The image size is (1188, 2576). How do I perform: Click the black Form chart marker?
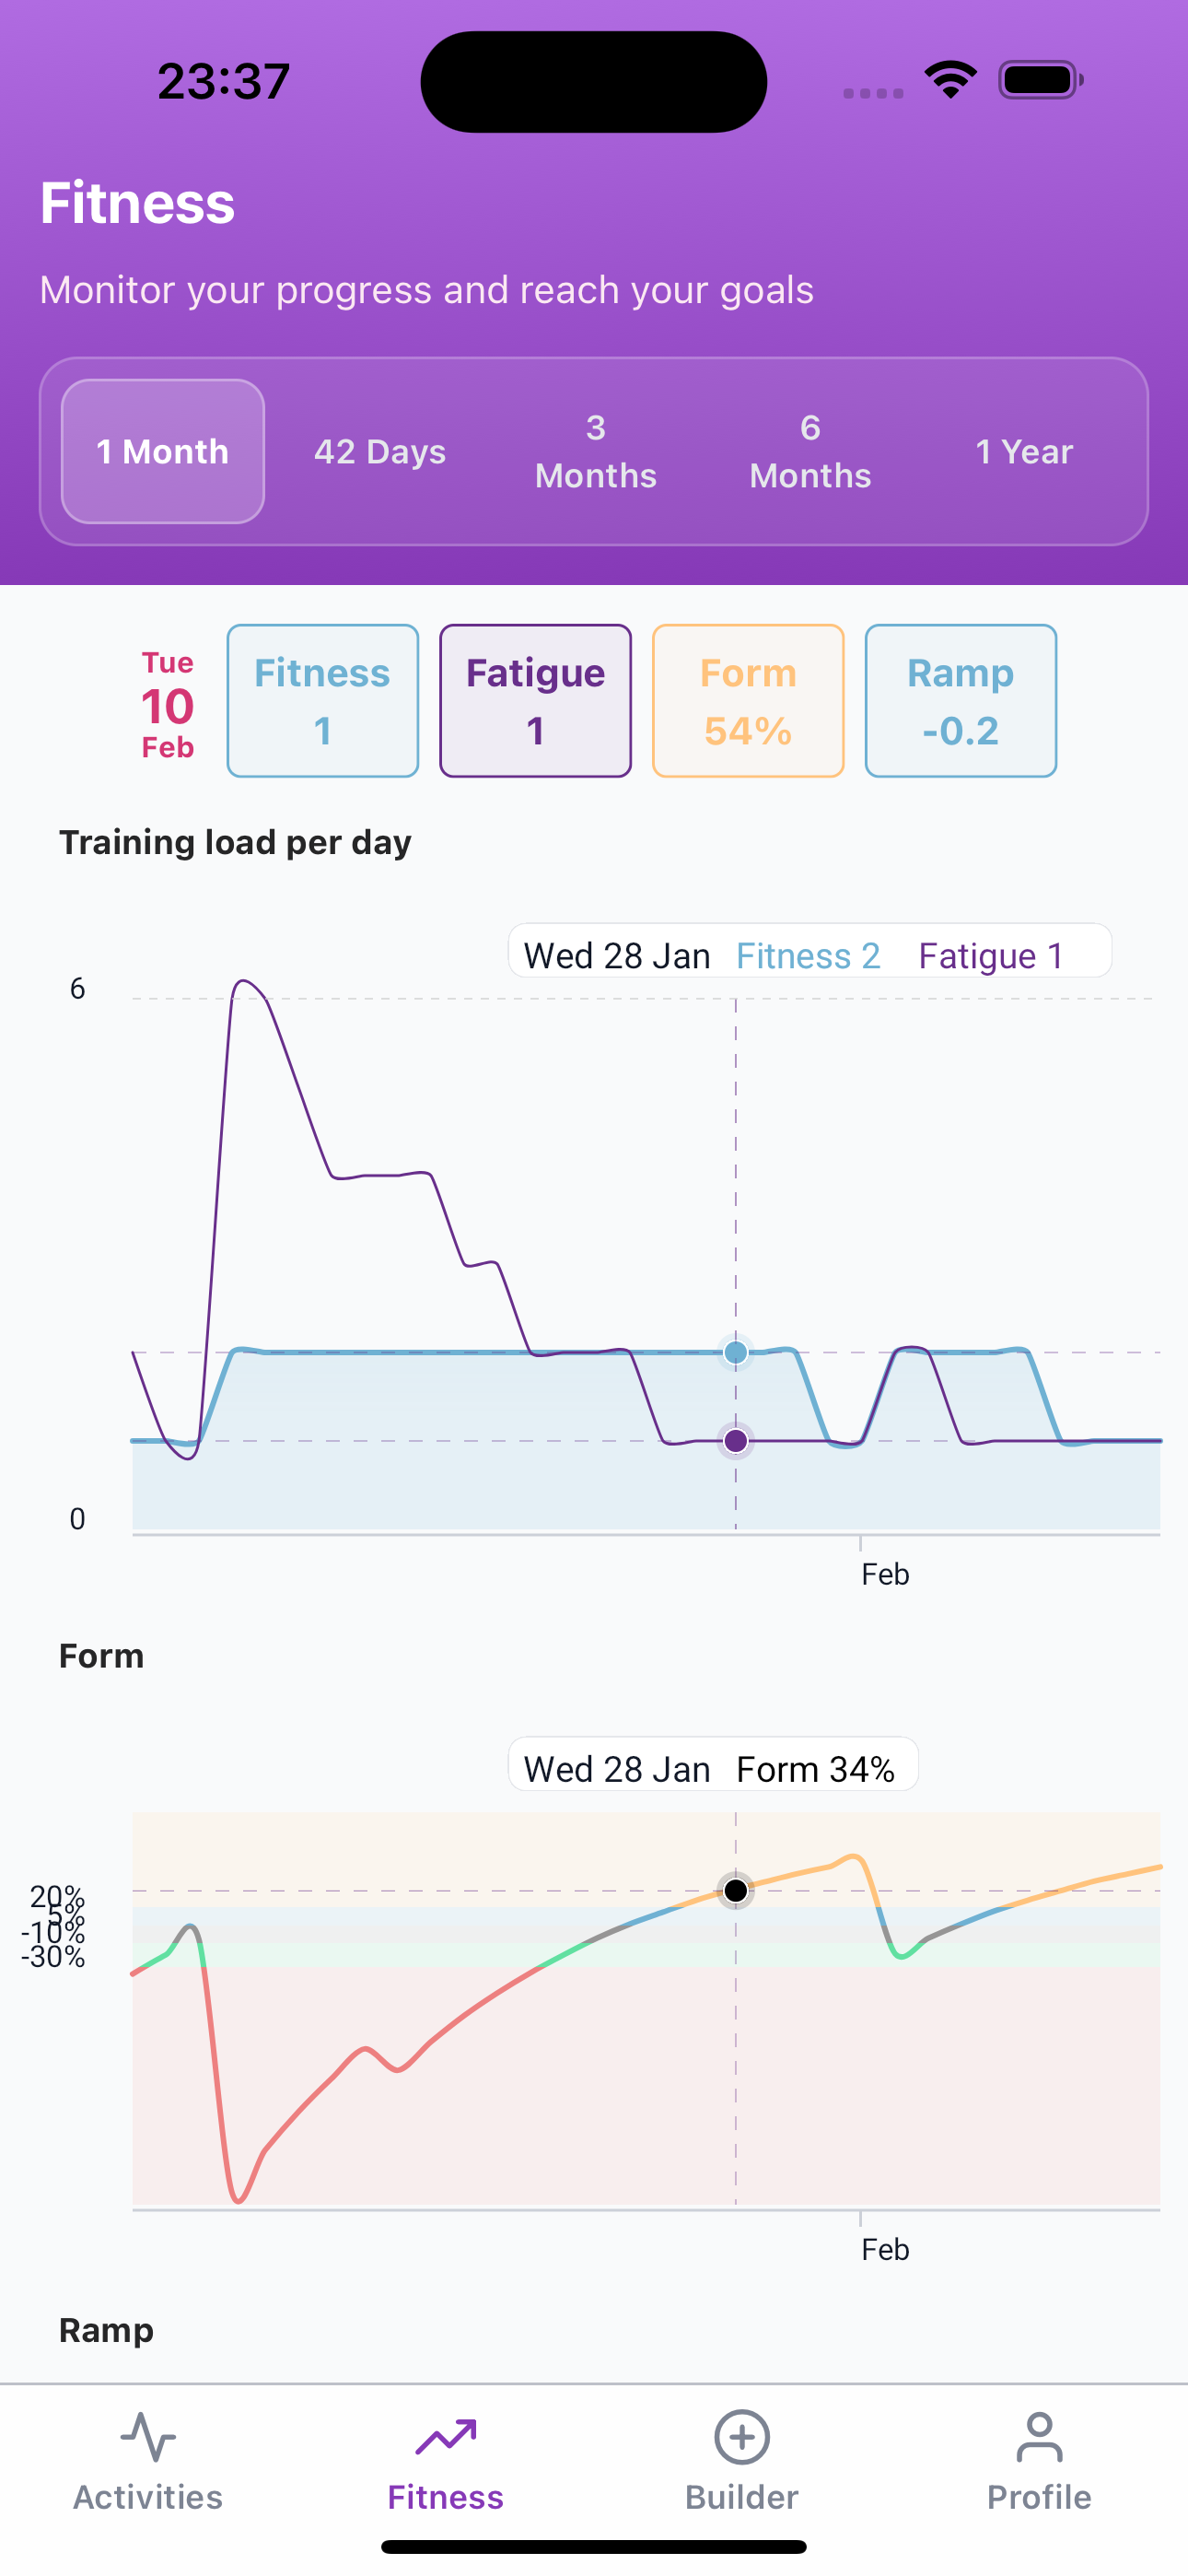(x=736, y=1891)
